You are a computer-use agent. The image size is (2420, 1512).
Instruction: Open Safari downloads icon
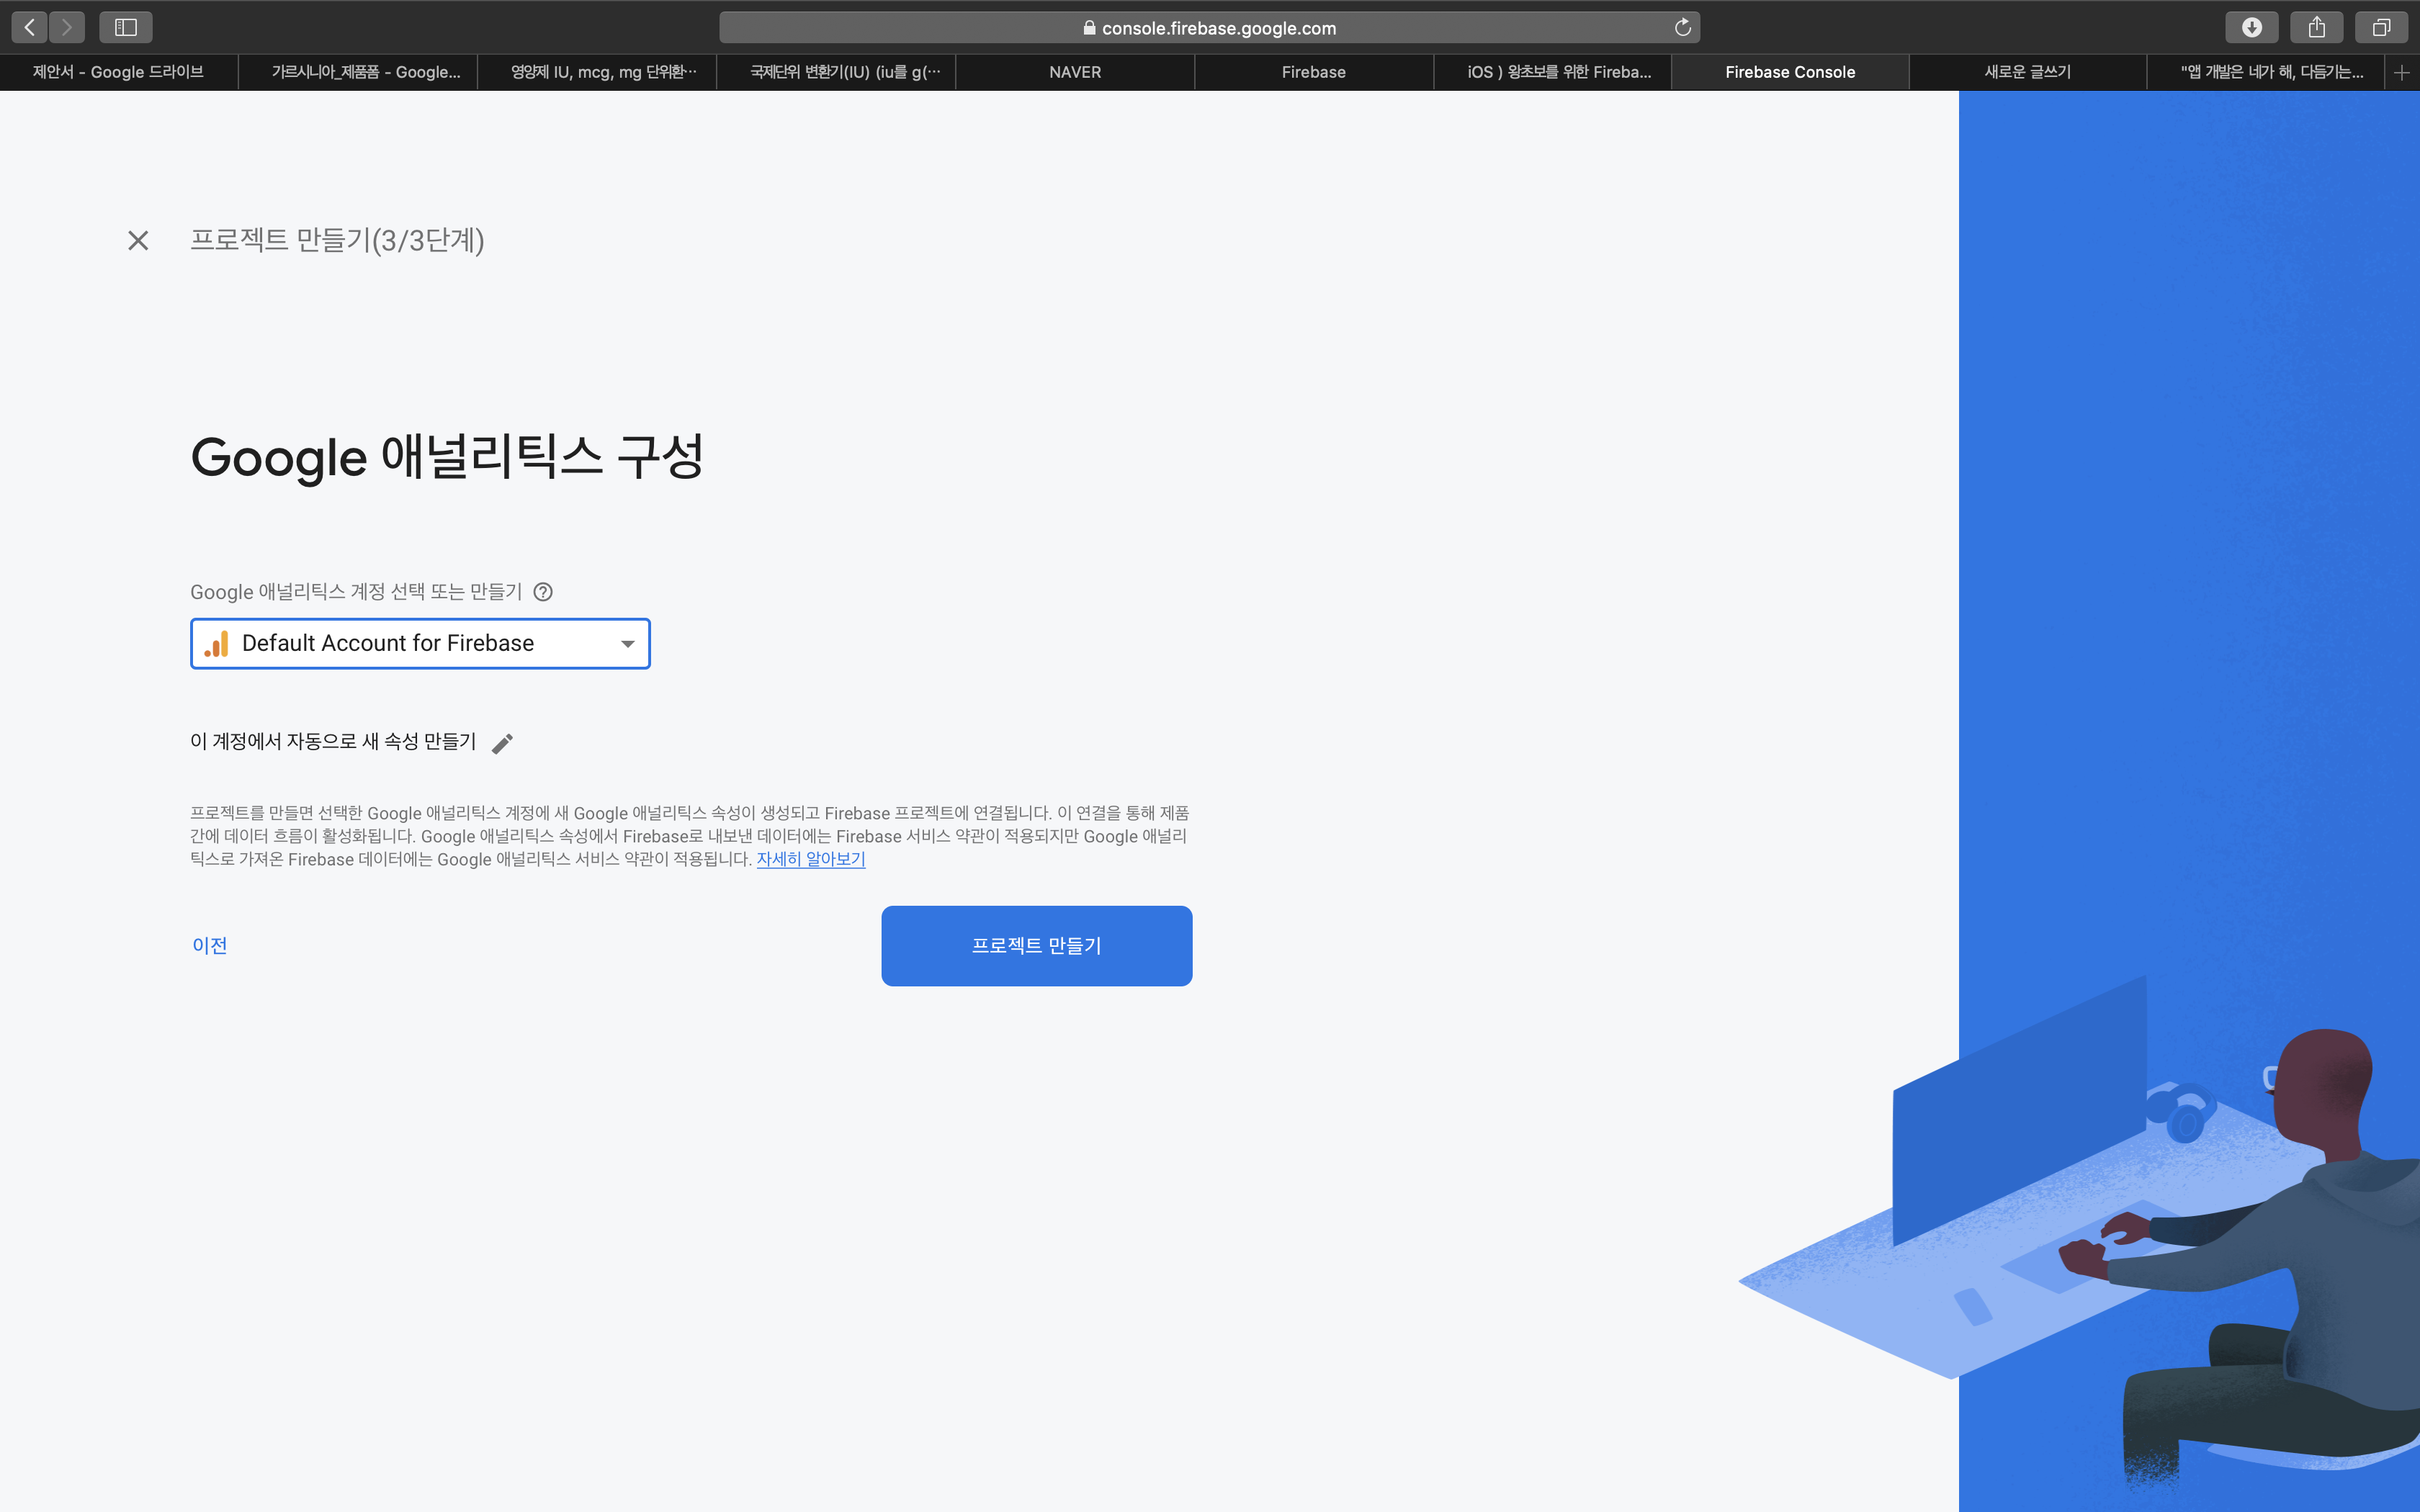click(x=2251, y=27)
